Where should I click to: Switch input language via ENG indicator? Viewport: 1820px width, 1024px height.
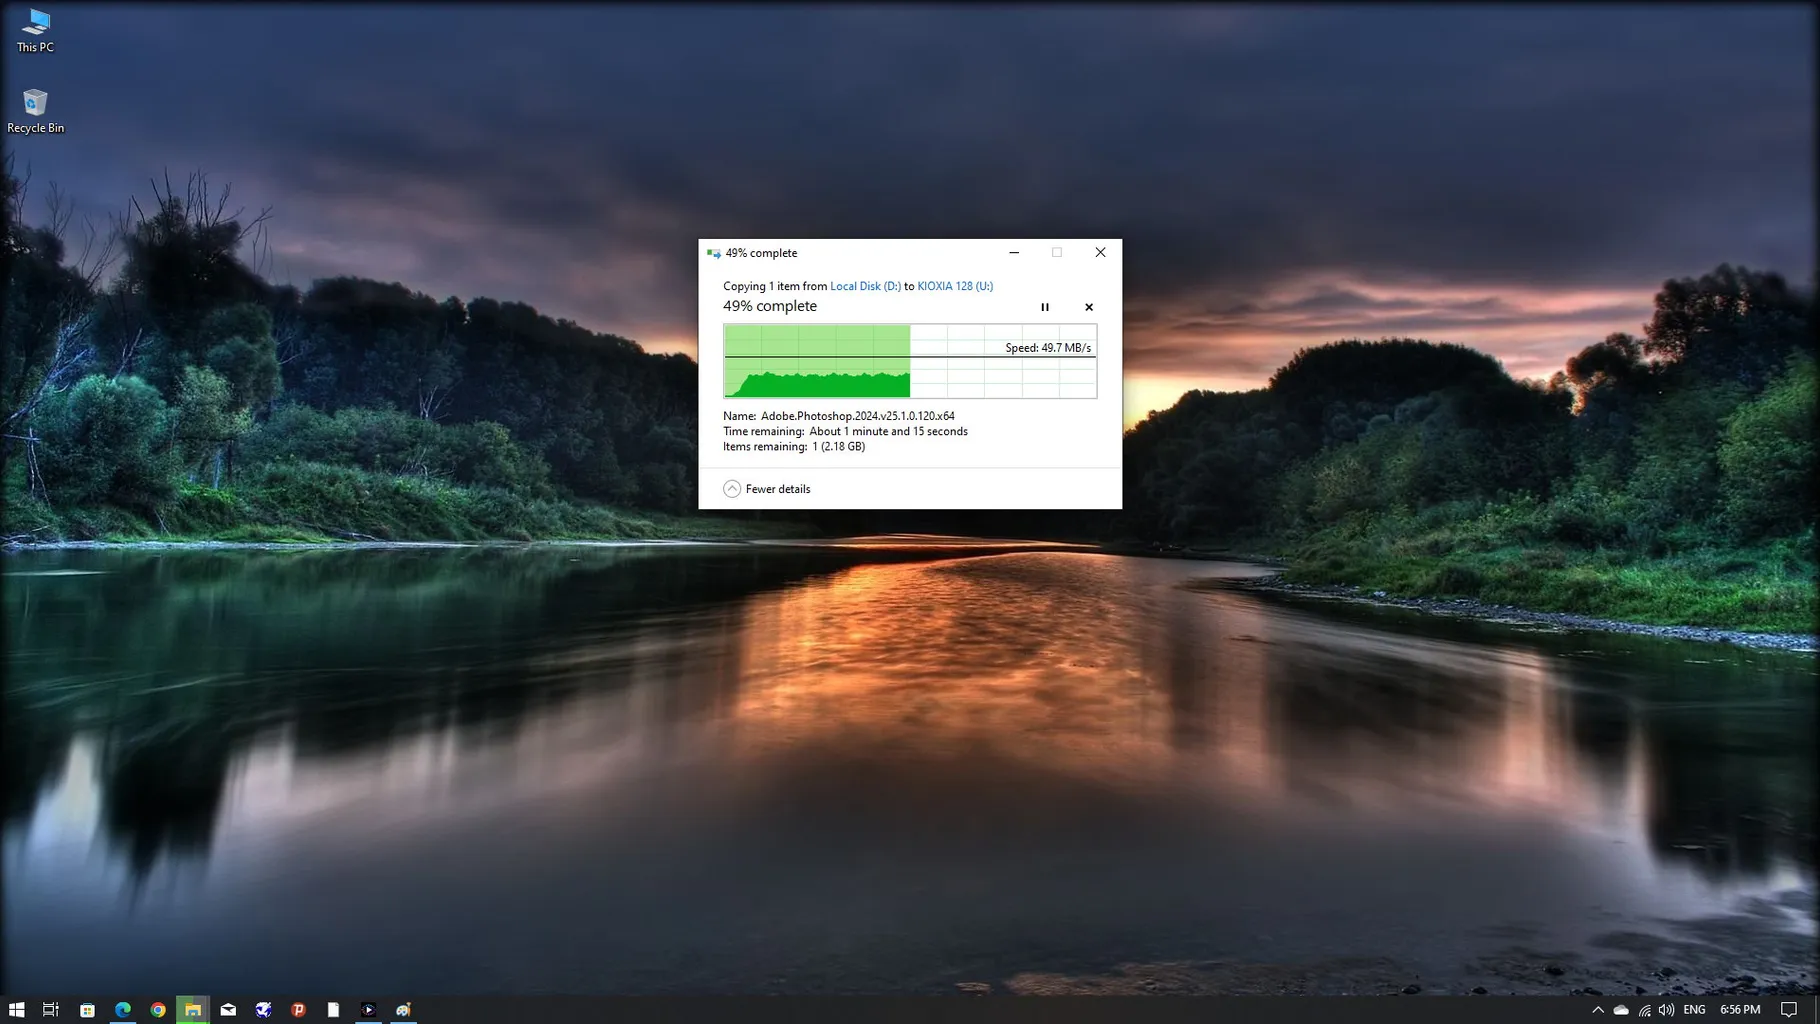pyautogui.click(x=1694, y=1010)
